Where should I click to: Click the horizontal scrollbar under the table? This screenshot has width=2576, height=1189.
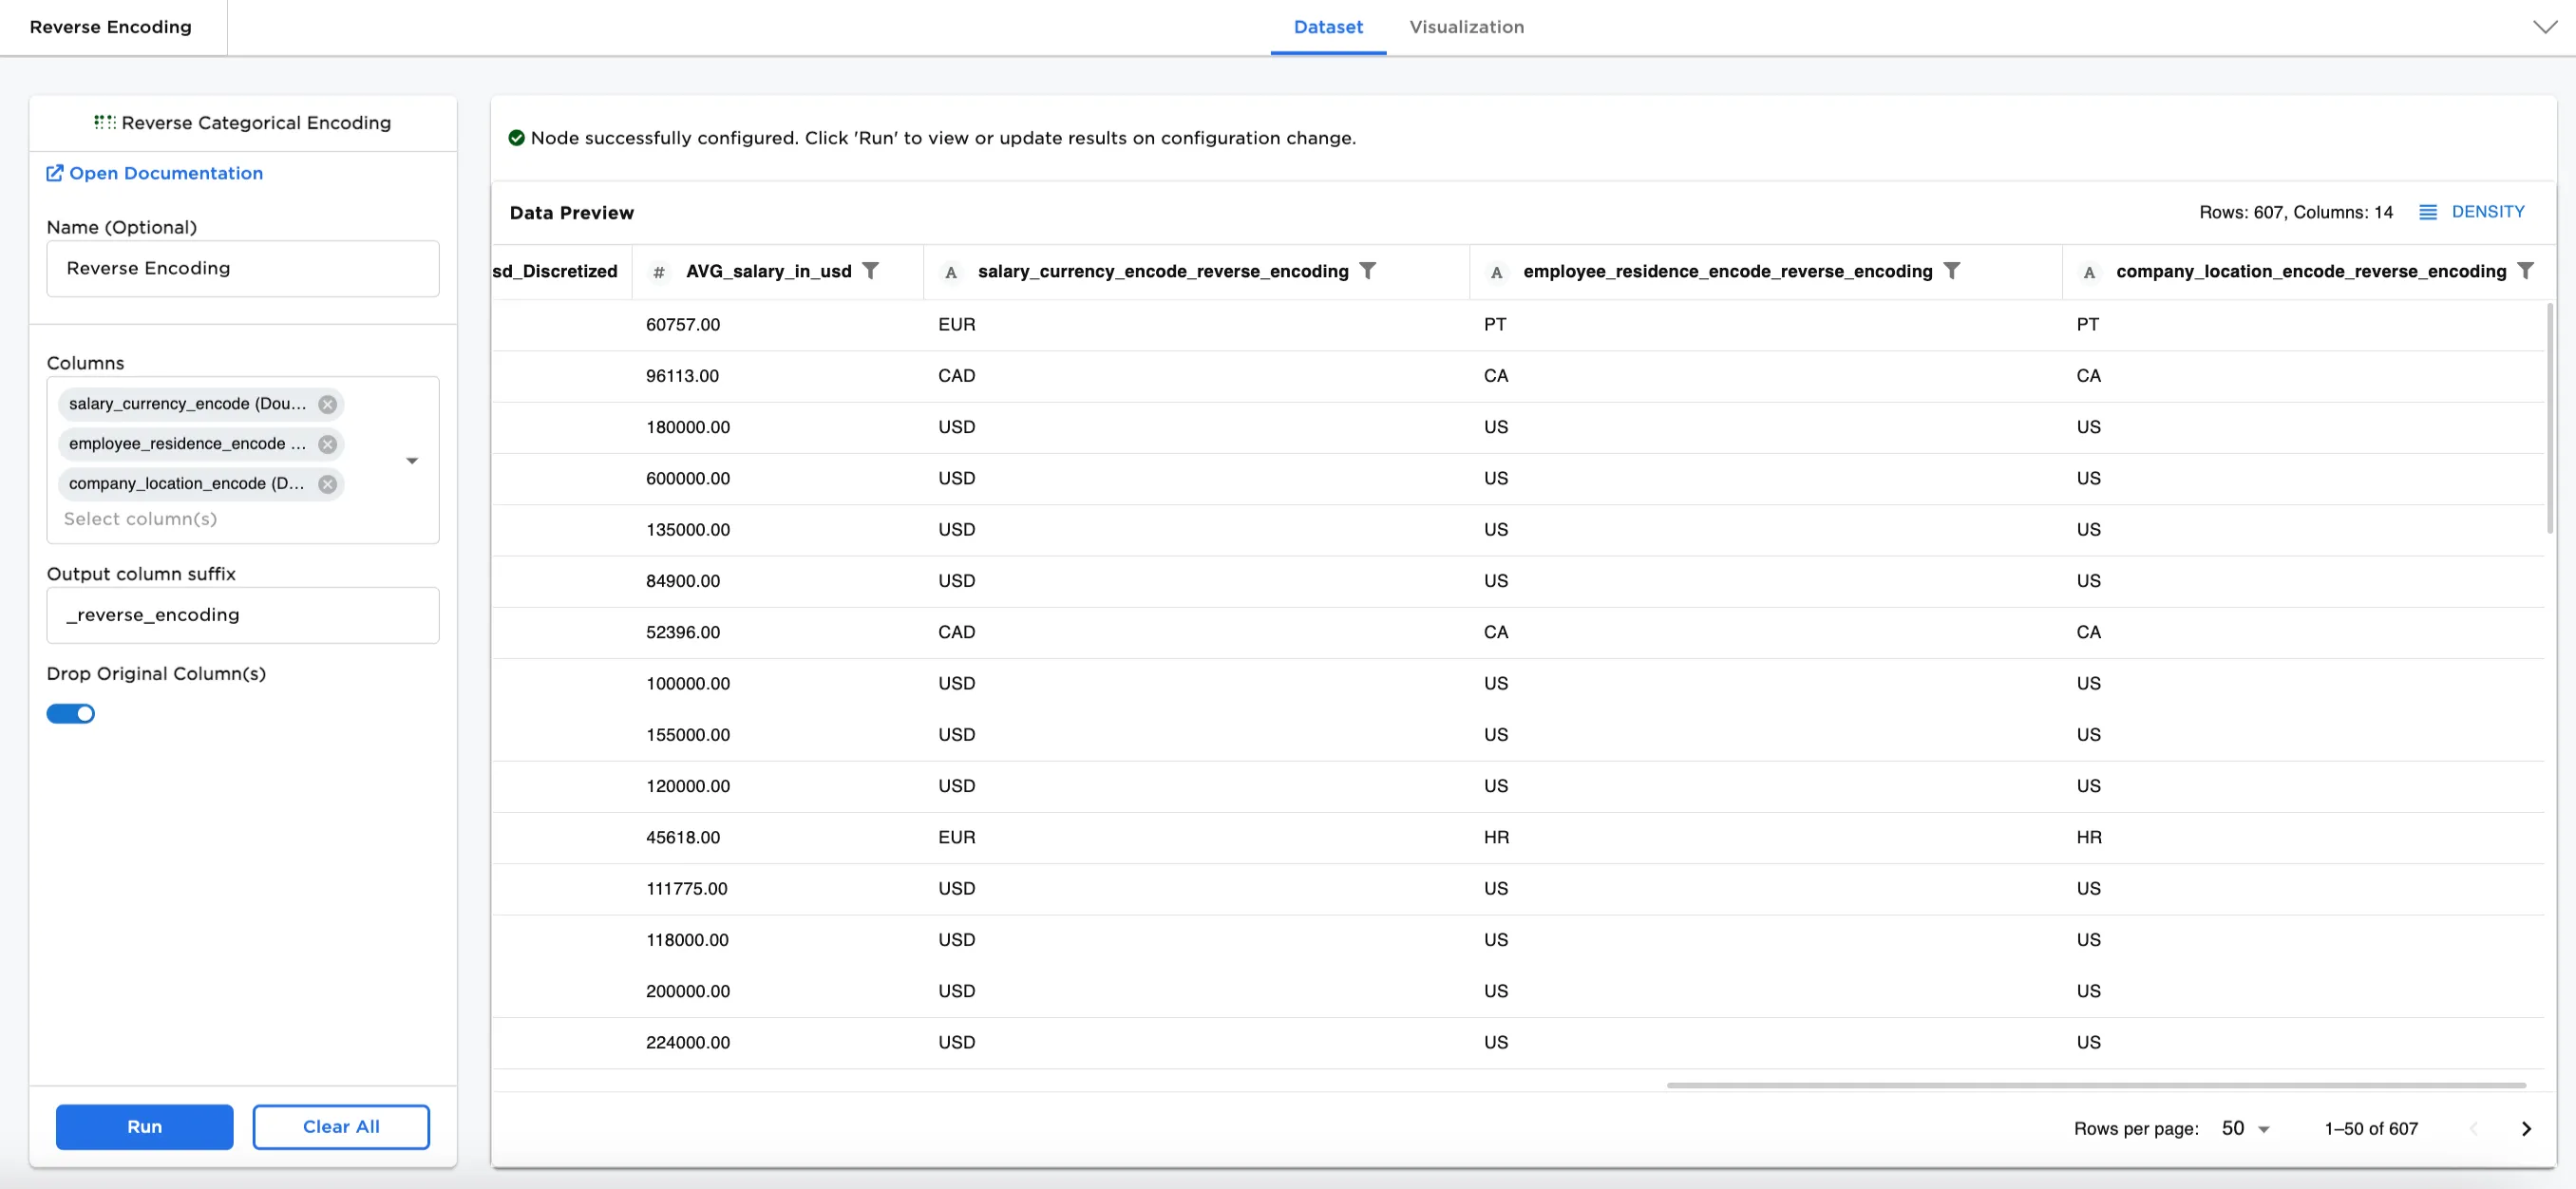[x=2095, y=1084]
